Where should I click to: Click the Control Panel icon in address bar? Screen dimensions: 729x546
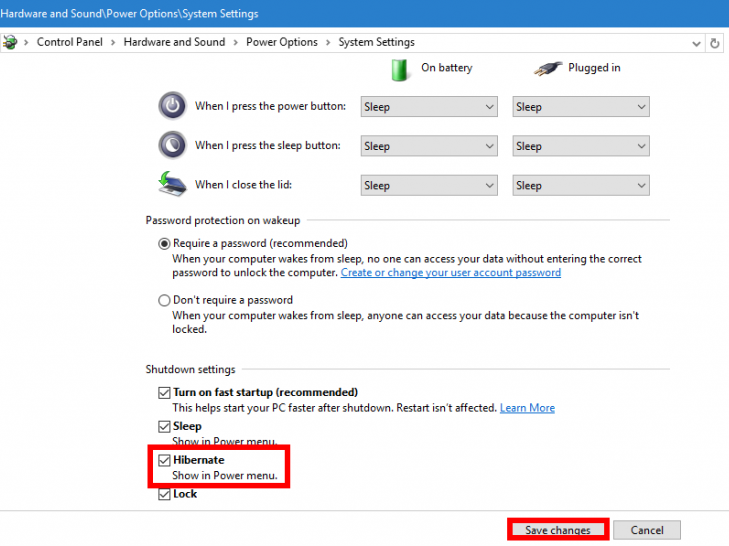pos(9,42)
